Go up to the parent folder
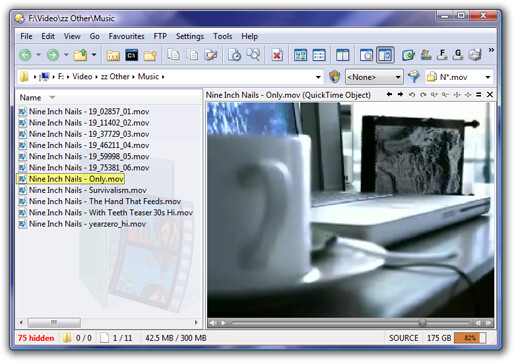 (x=80, y=55)
